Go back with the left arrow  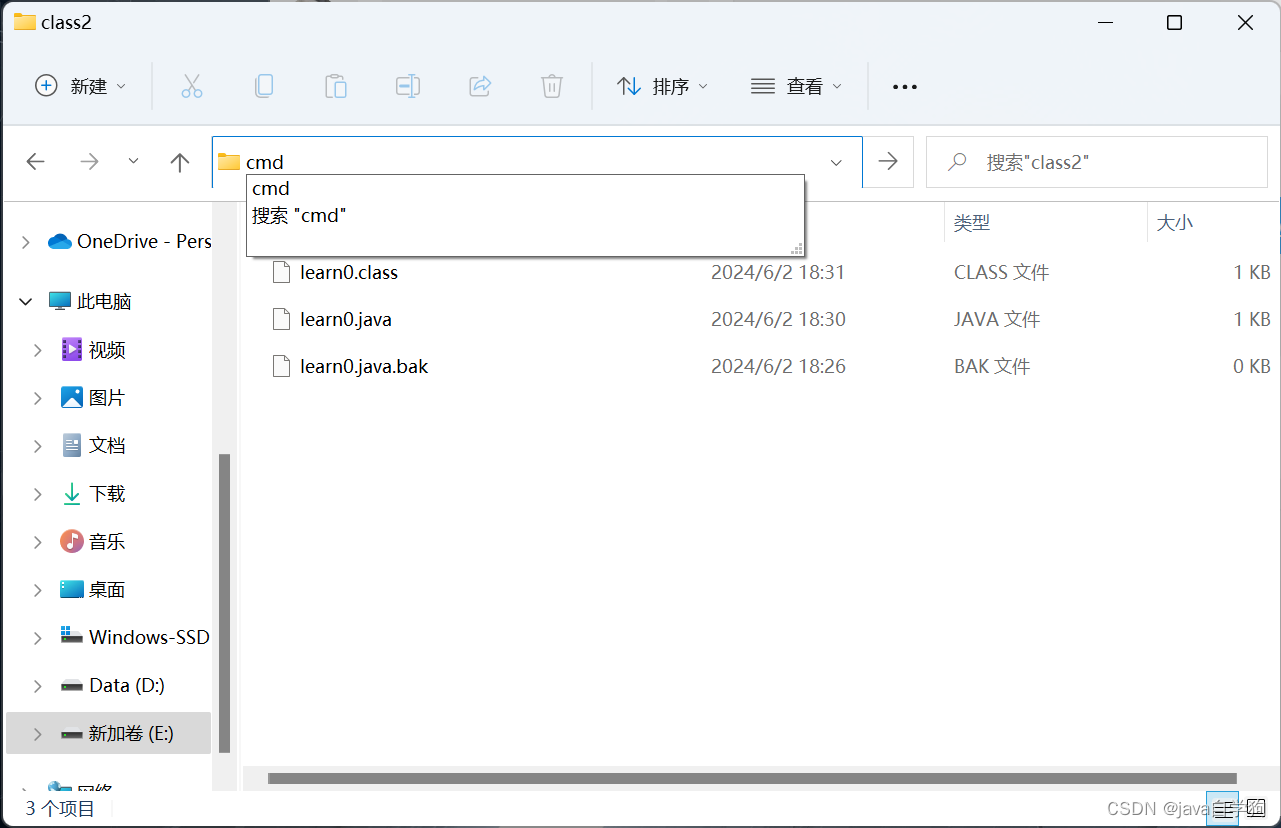36,161
